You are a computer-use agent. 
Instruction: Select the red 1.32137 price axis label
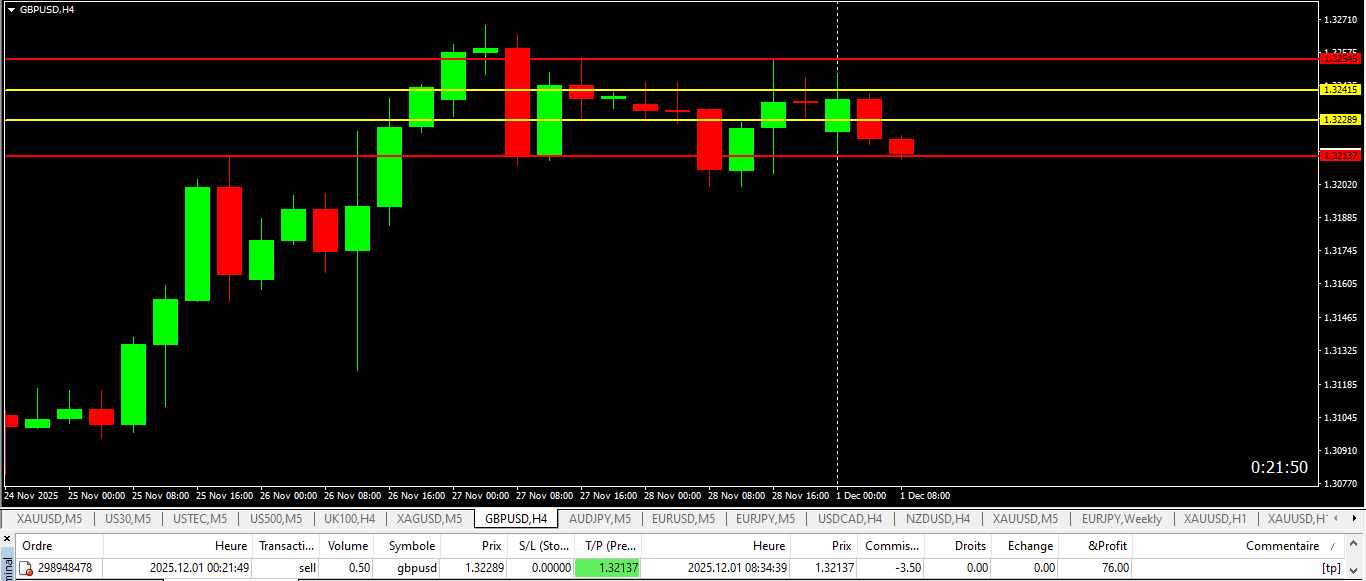[x=1340, y=156]
